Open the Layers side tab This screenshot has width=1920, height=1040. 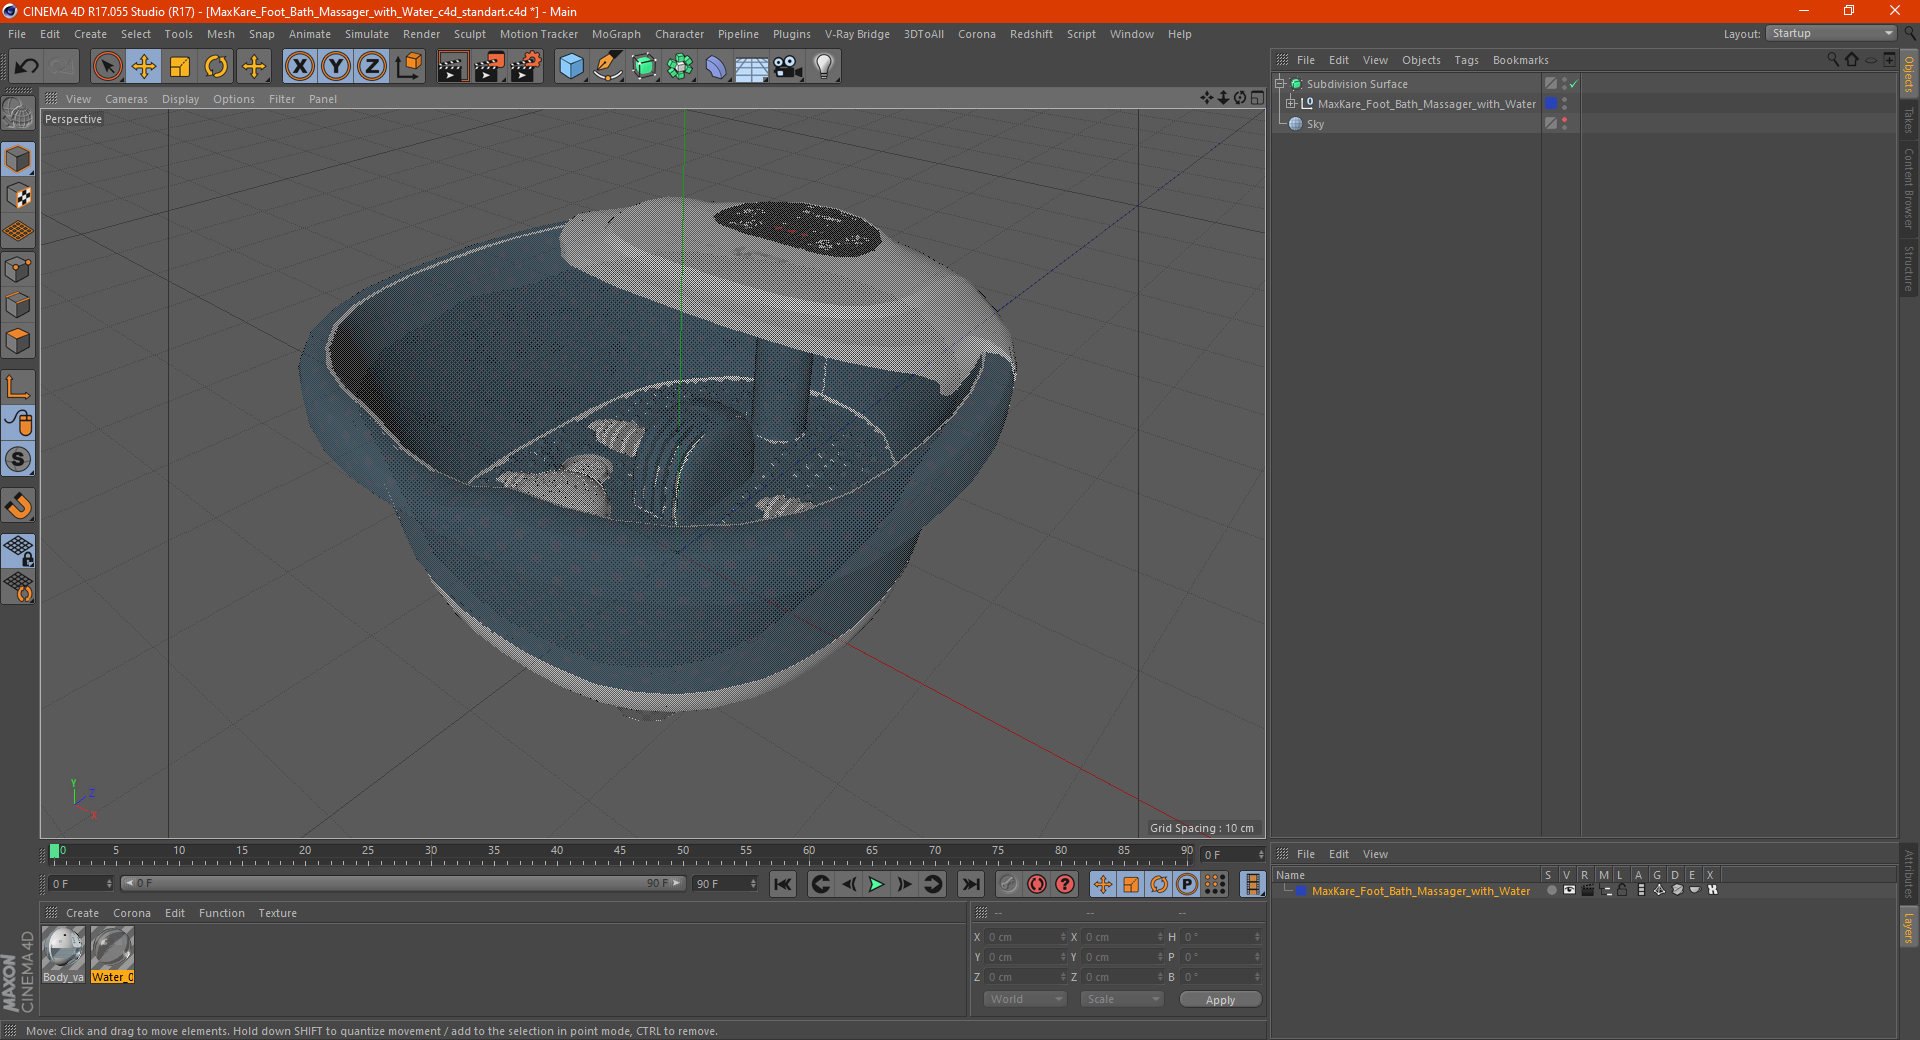1909,927
